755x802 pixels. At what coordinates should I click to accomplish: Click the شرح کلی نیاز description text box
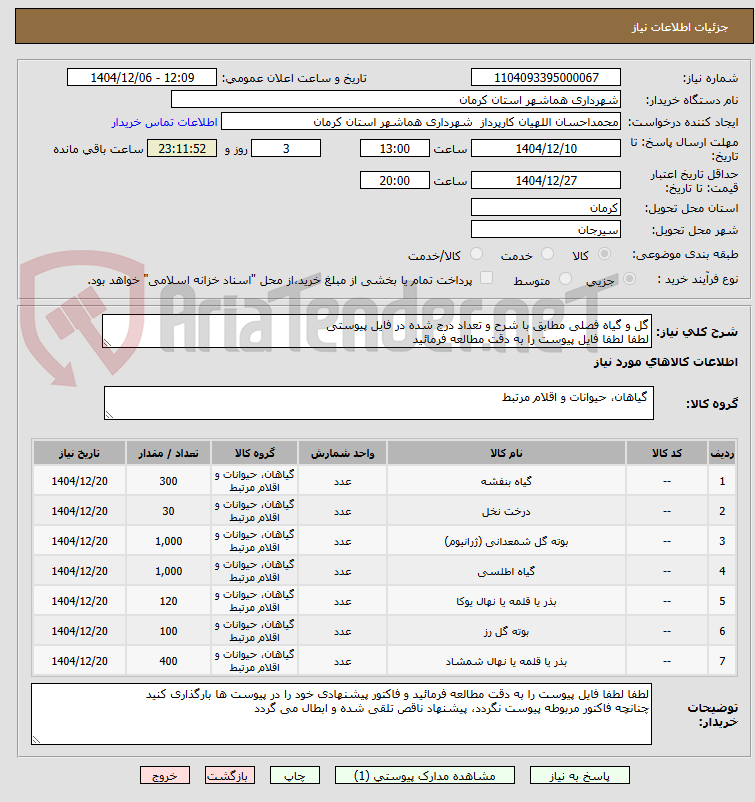tap(377, 331)
